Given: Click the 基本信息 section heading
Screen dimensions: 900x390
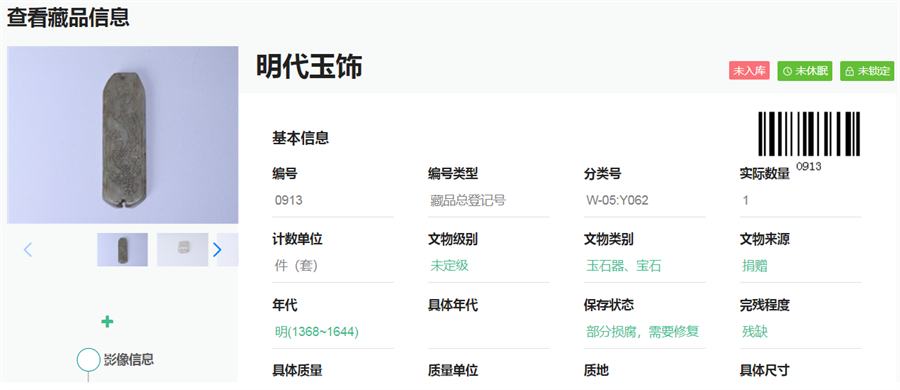Looking at the screenshot, I should click(x=300, y=138).
